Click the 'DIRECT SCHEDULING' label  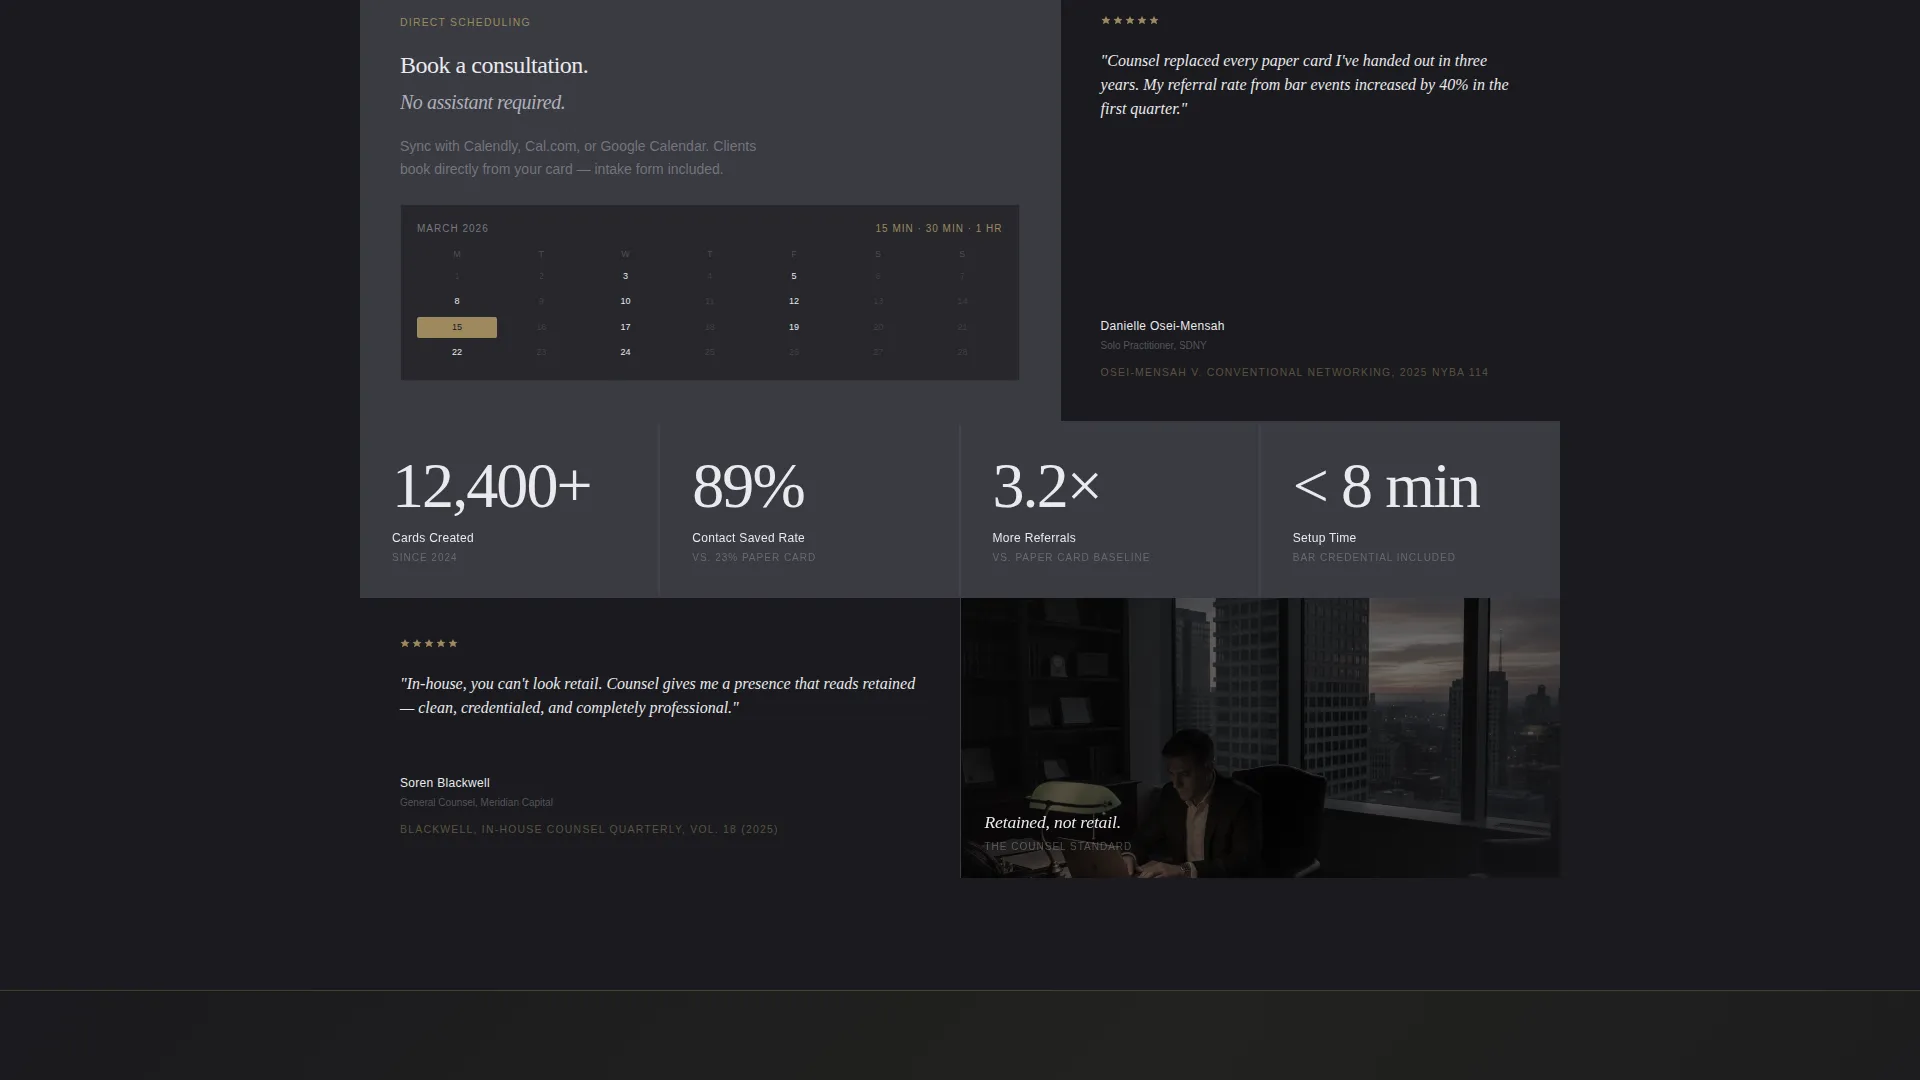[465, 22]
